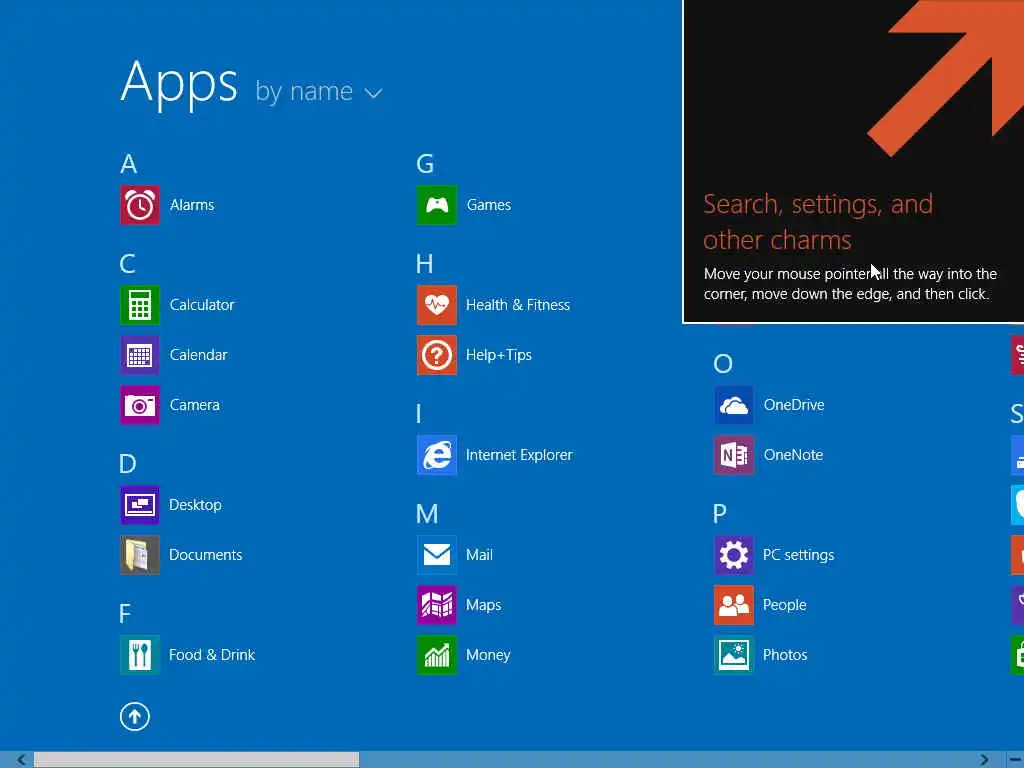The width and height of the screenshot is (1024, 768).
Task: Launch Calculator from its green icon
Action: (140, 305)
